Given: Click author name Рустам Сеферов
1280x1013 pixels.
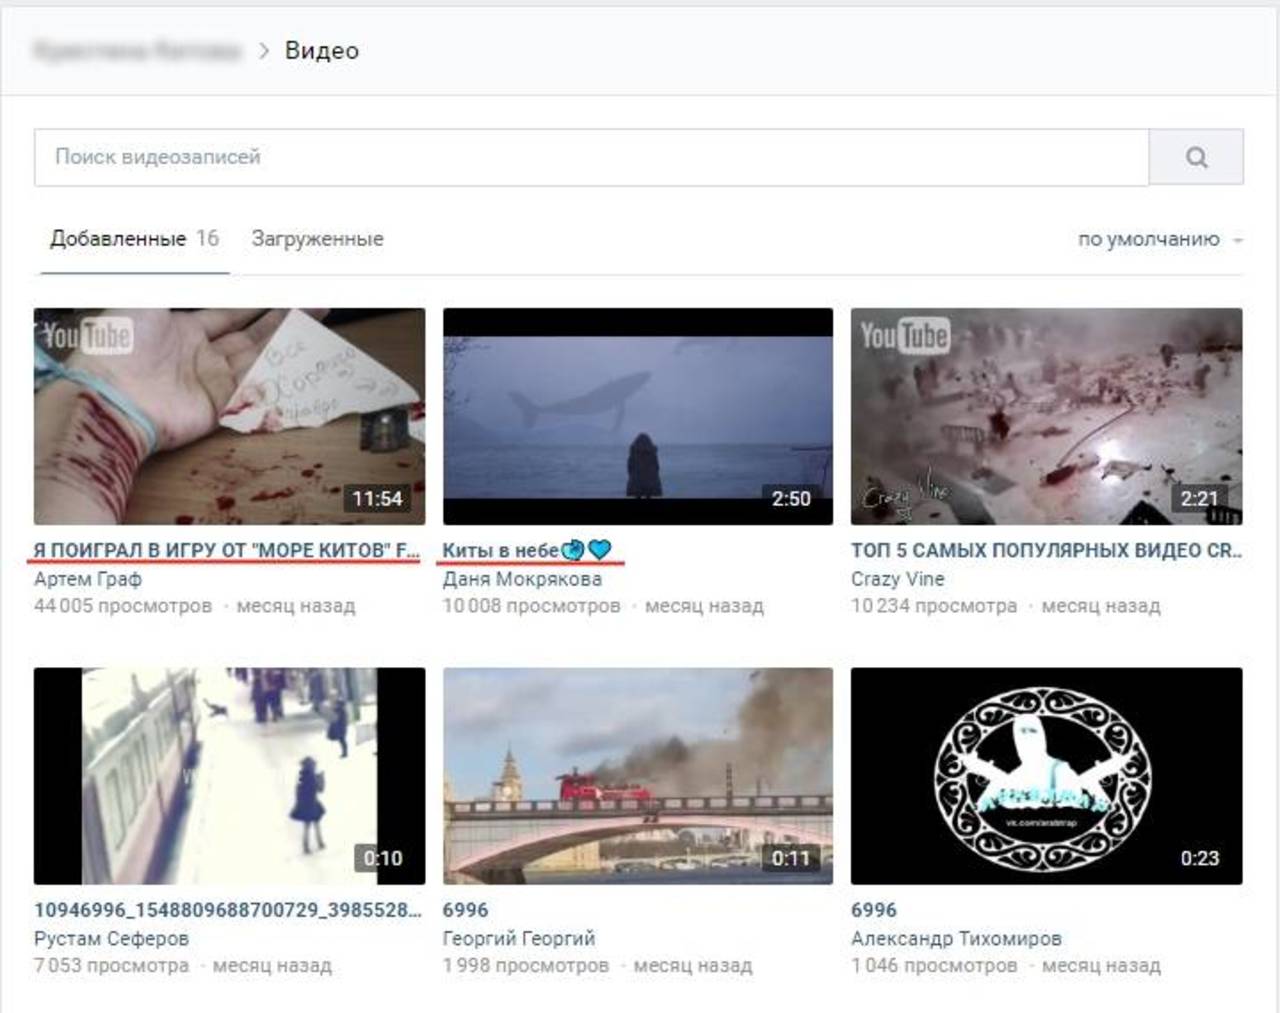Looking at the screenshot, I should coord(111,939).
